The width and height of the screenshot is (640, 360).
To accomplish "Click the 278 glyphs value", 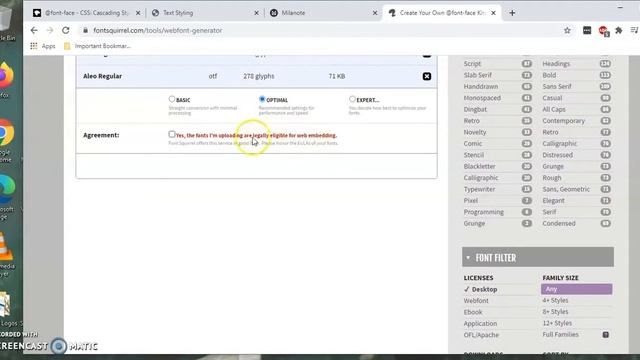I will [x=259, y=76].
